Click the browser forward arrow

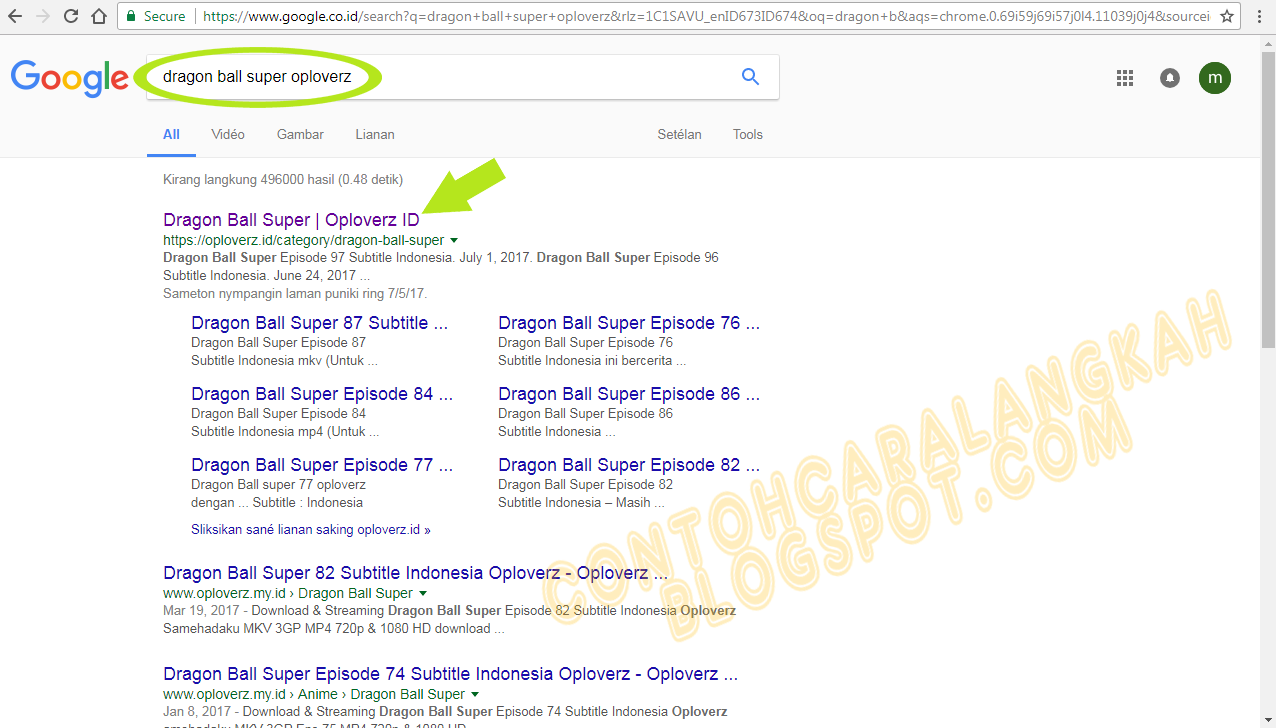tap(43, 16)
